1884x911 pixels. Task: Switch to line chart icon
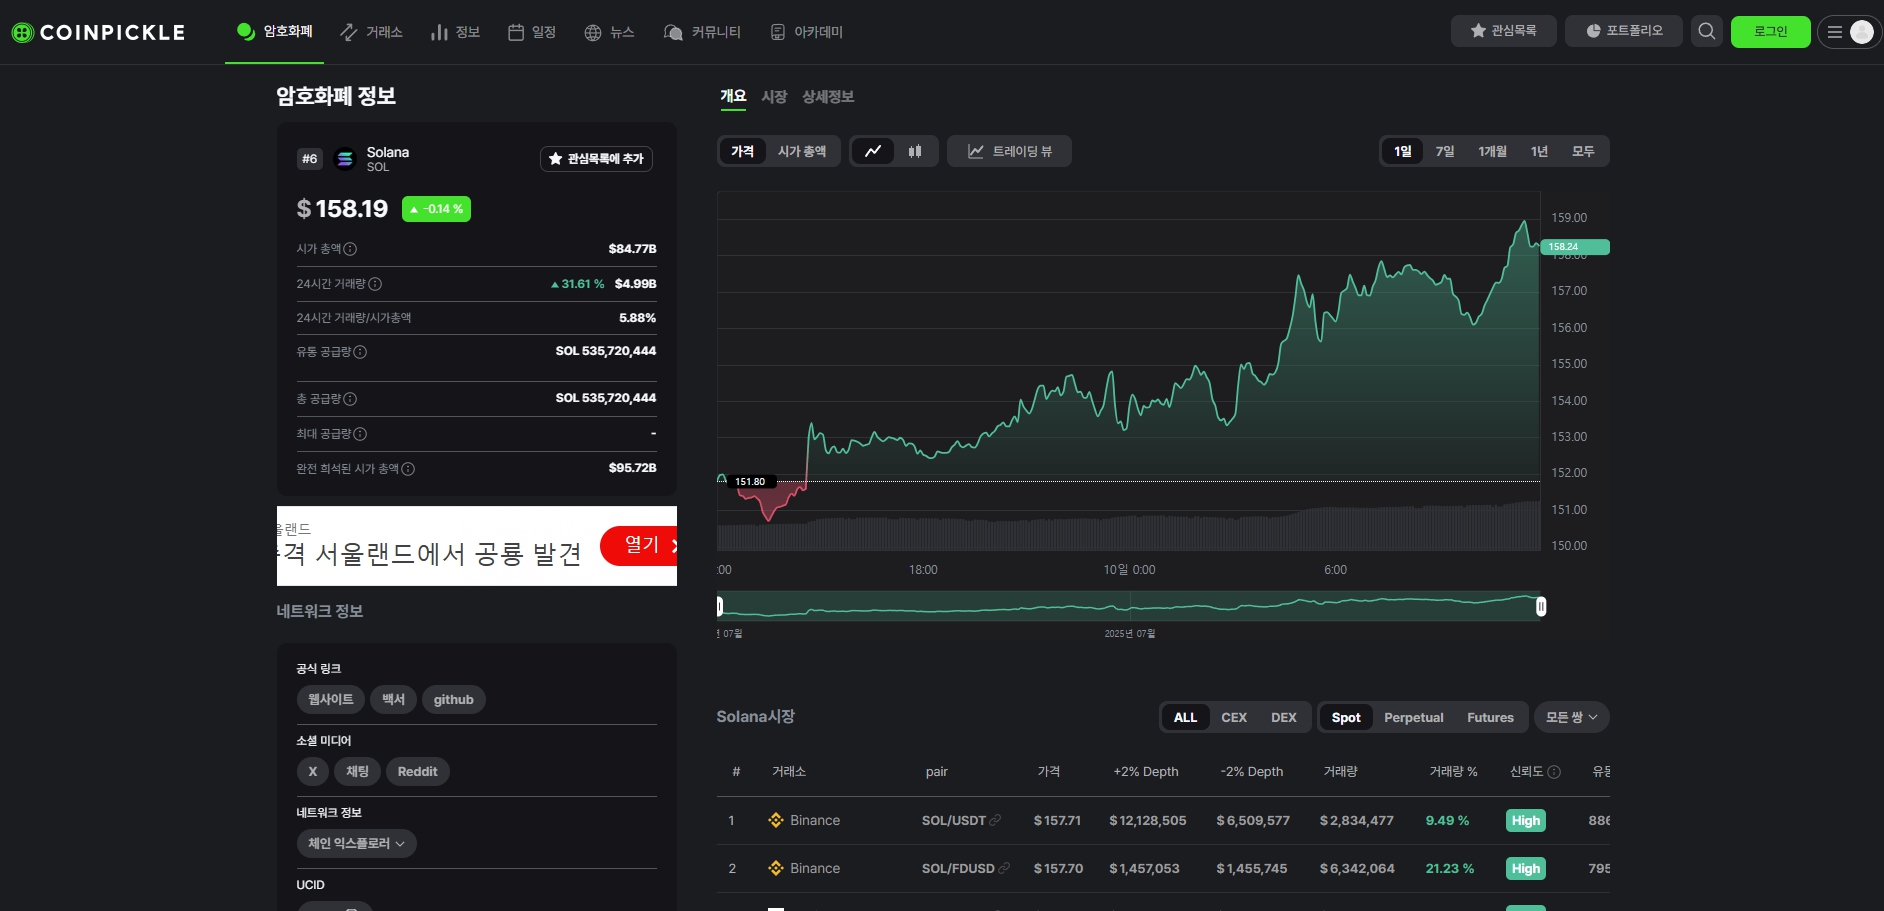coord(873,151)
